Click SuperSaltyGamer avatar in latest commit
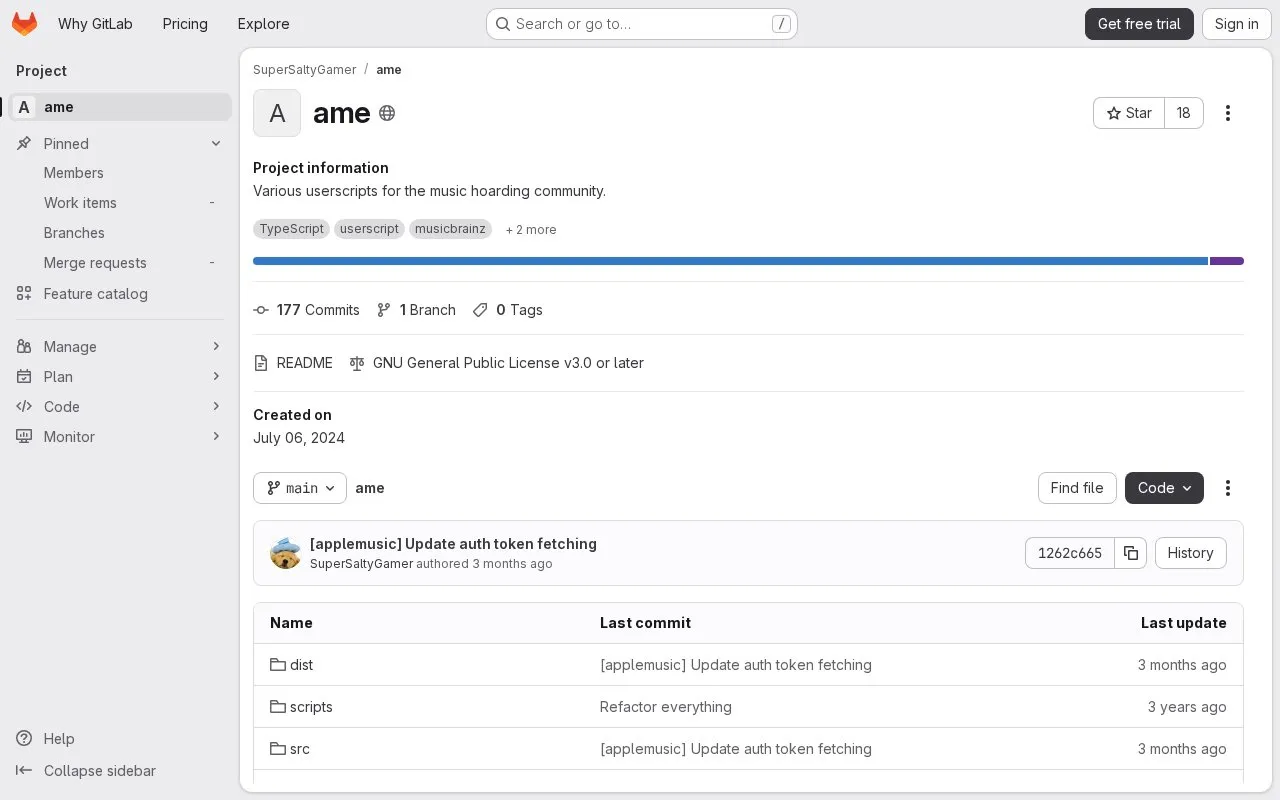Viewport: 1280px width, 800px height. (x=286, y=553)
